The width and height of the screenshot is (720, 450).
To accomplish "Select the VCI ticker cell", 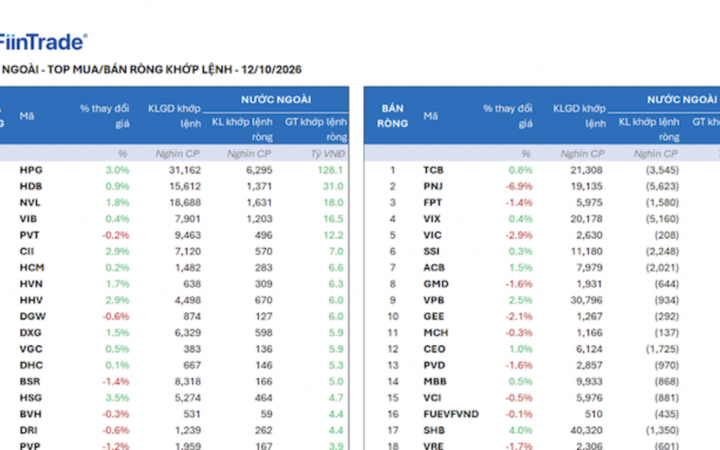I will (x=432, y=398).
